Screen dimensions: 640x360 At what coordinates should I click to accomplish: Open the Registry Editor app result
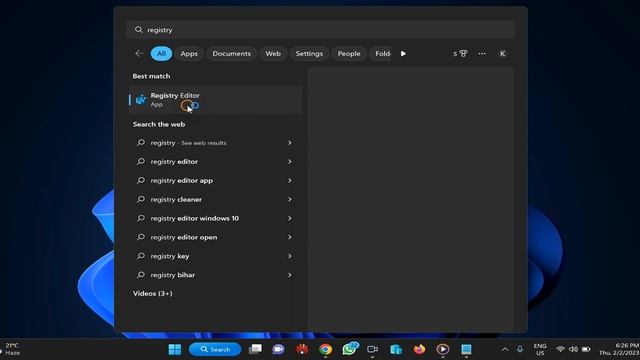[x=216, y=100]
